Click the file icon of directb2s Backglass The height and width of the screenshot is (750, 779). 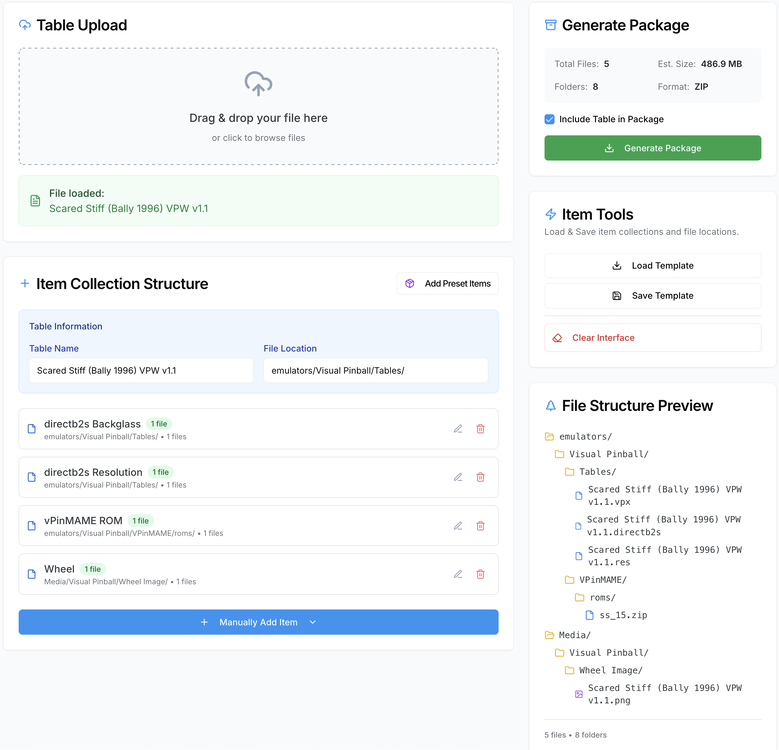32,429
